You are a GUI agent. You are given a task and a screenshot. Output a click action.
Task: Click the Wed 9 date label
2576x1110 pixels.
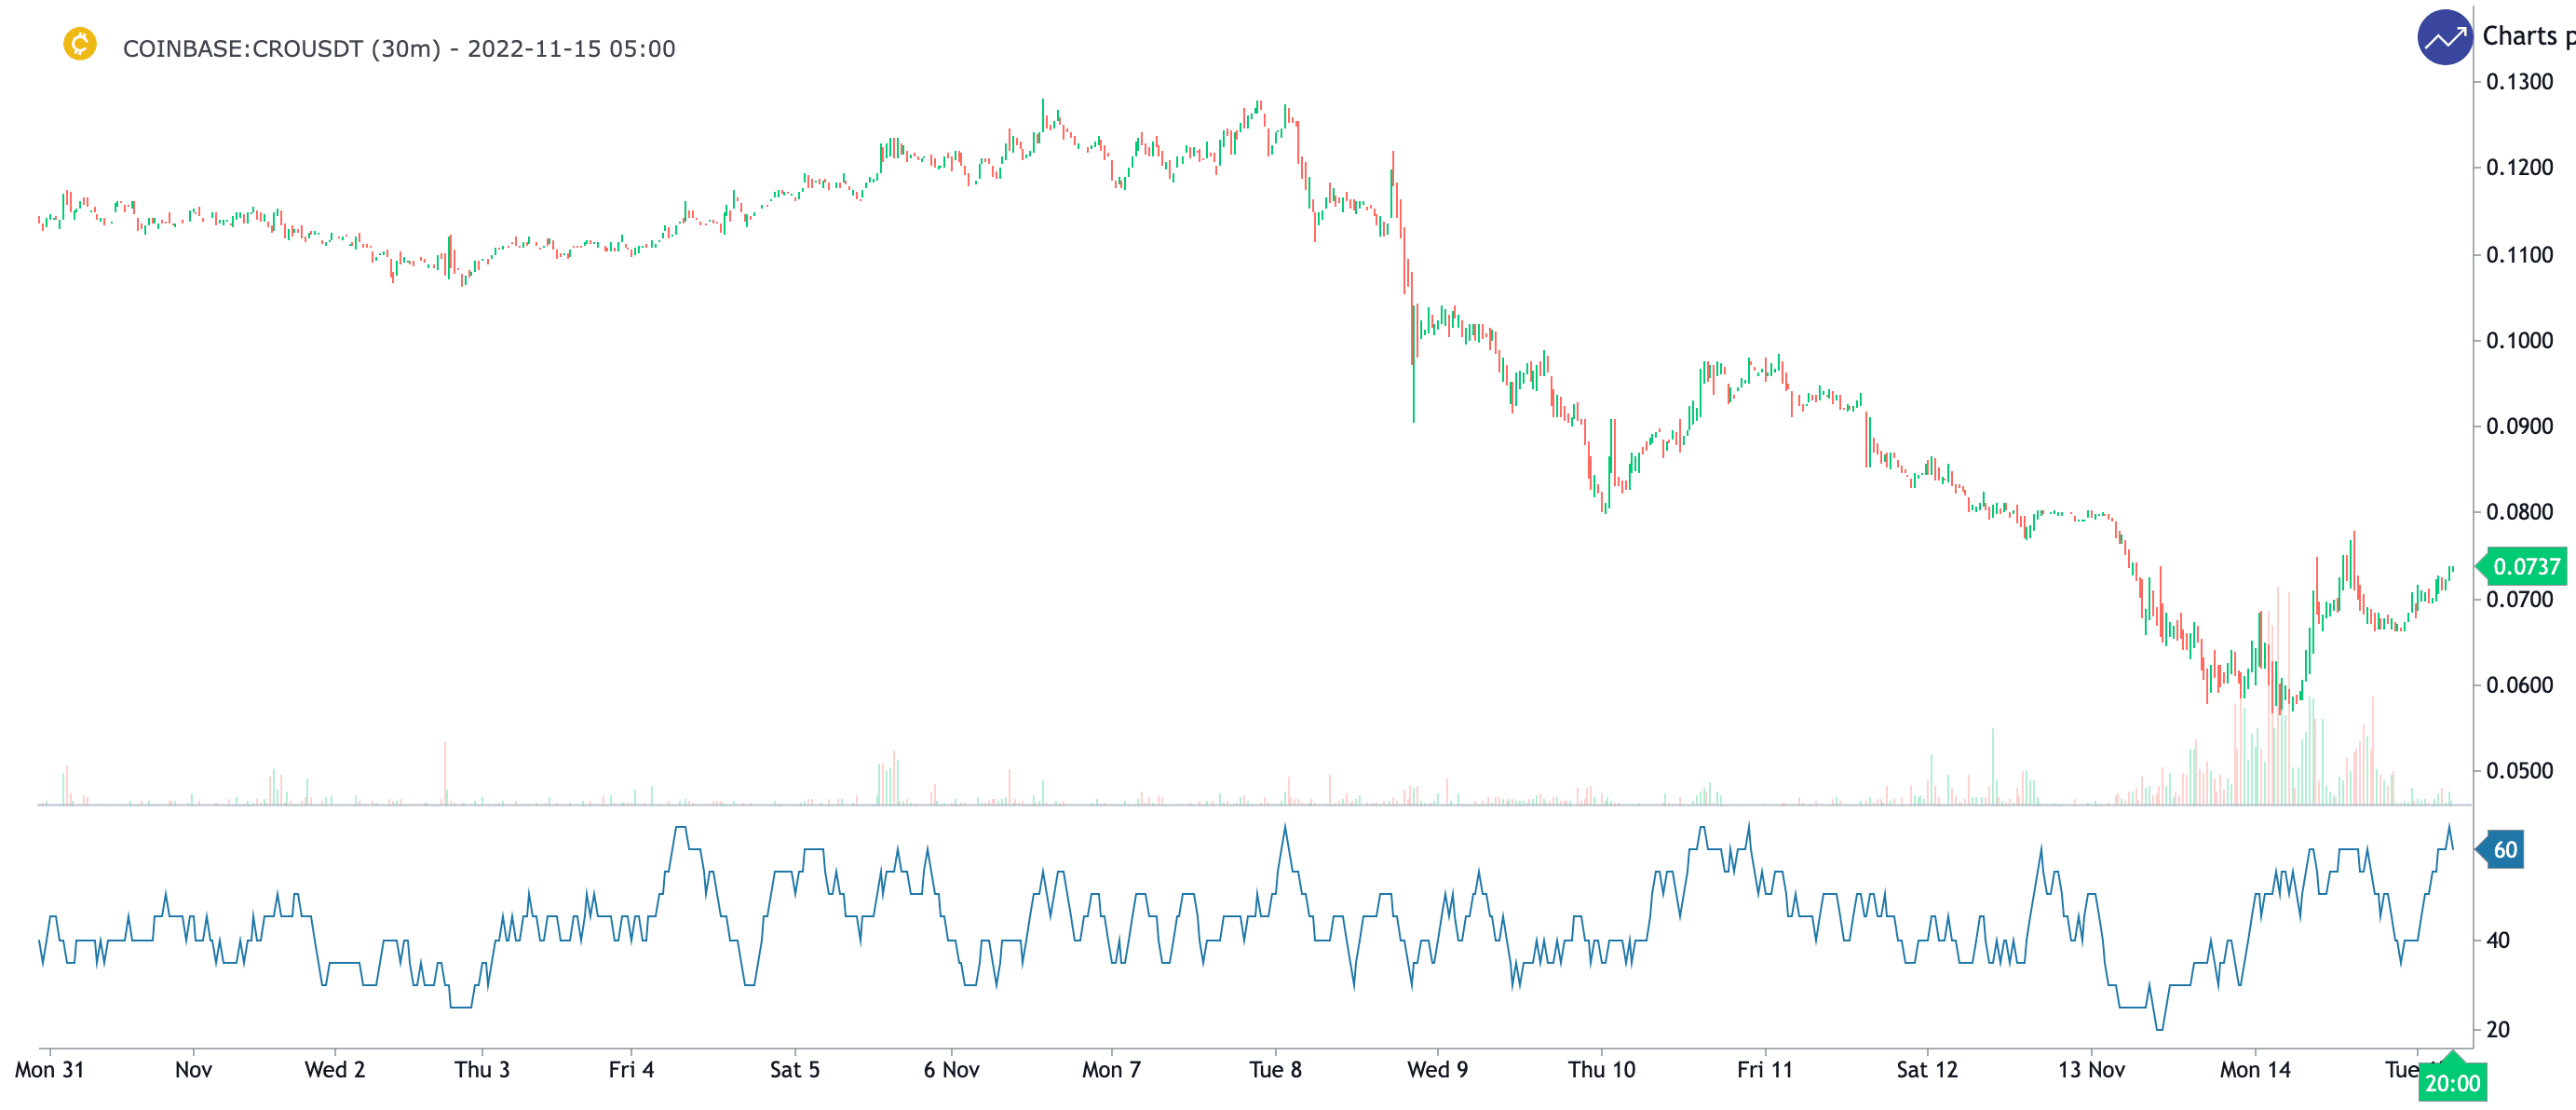click(1437, 1070)
